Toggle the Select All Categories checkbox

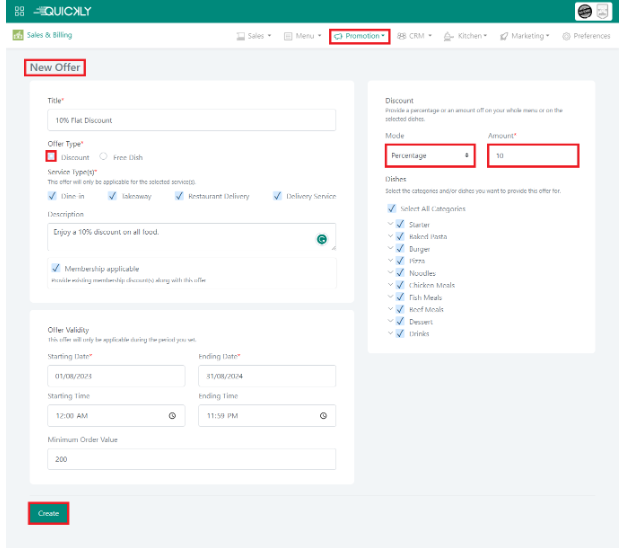click(390, 209)
